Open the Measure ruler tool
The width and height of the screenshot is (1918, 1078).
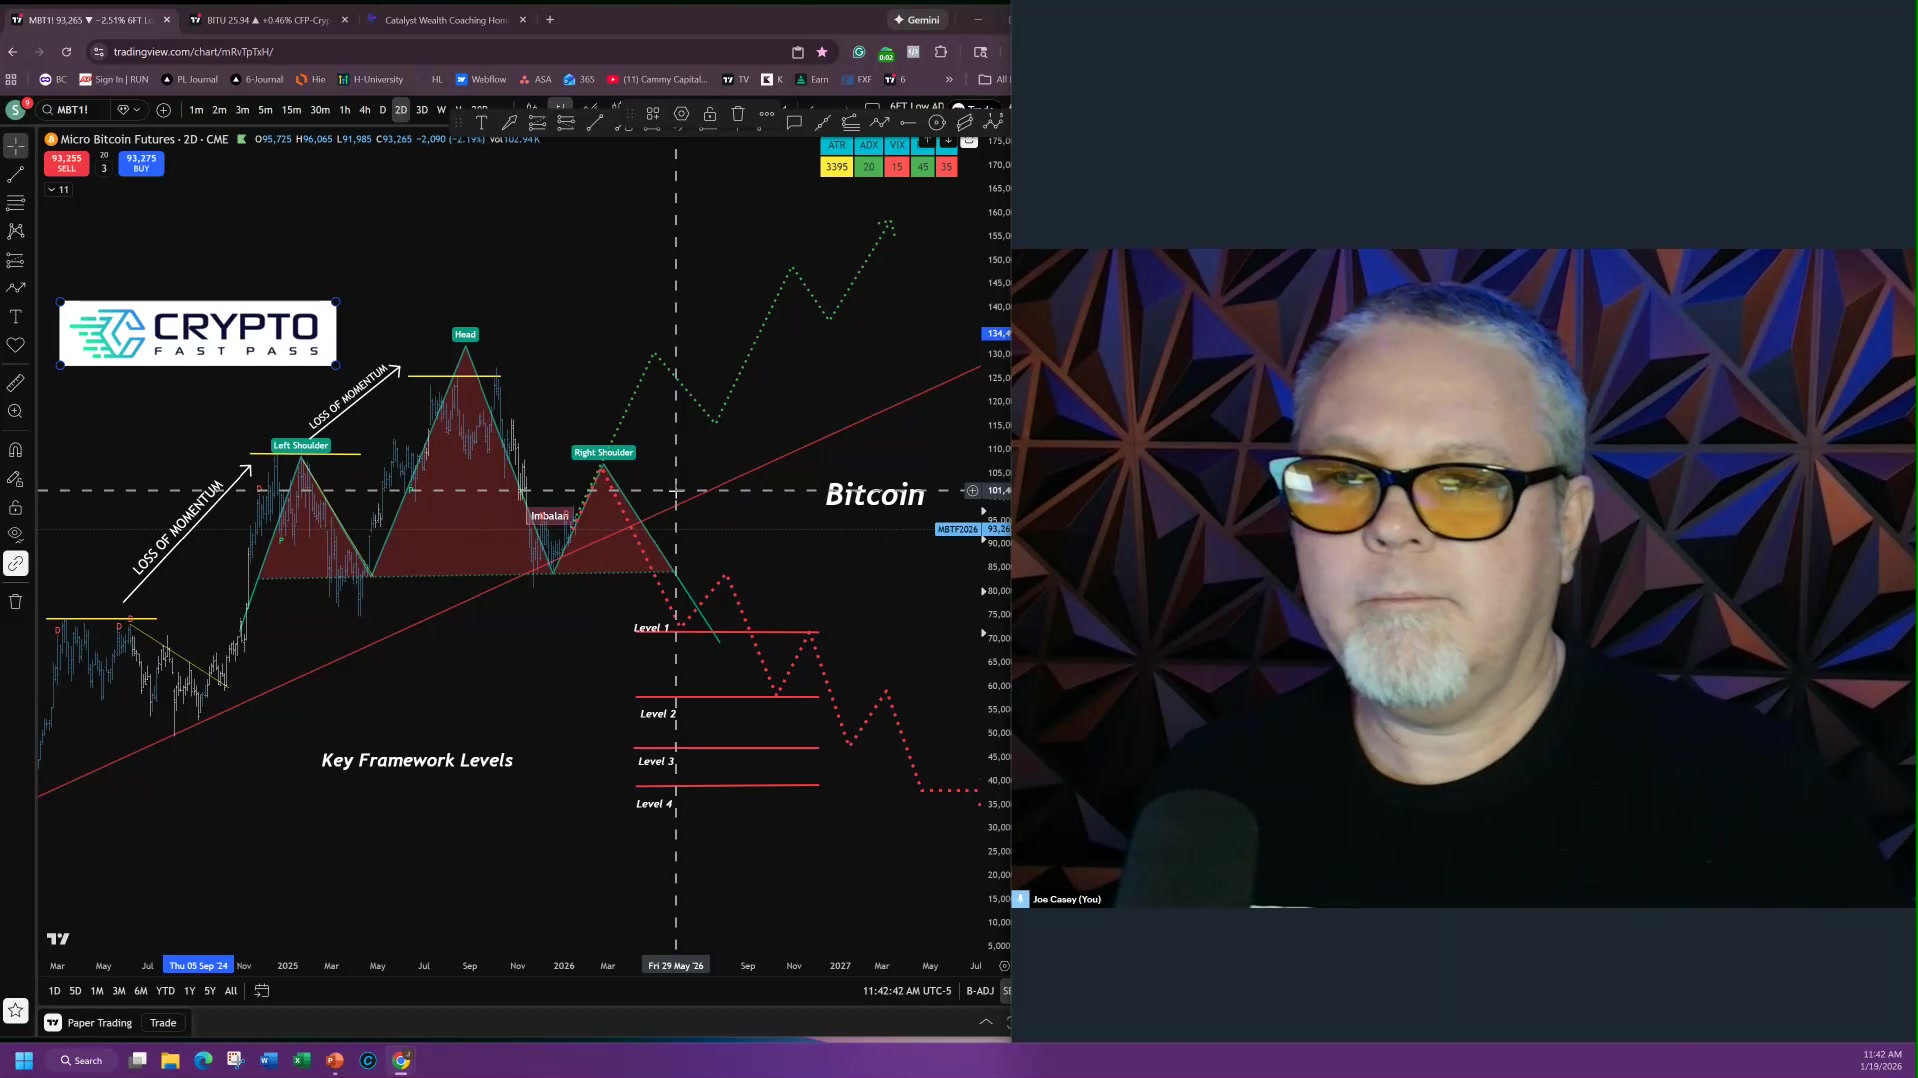click(x=16, y=383)
